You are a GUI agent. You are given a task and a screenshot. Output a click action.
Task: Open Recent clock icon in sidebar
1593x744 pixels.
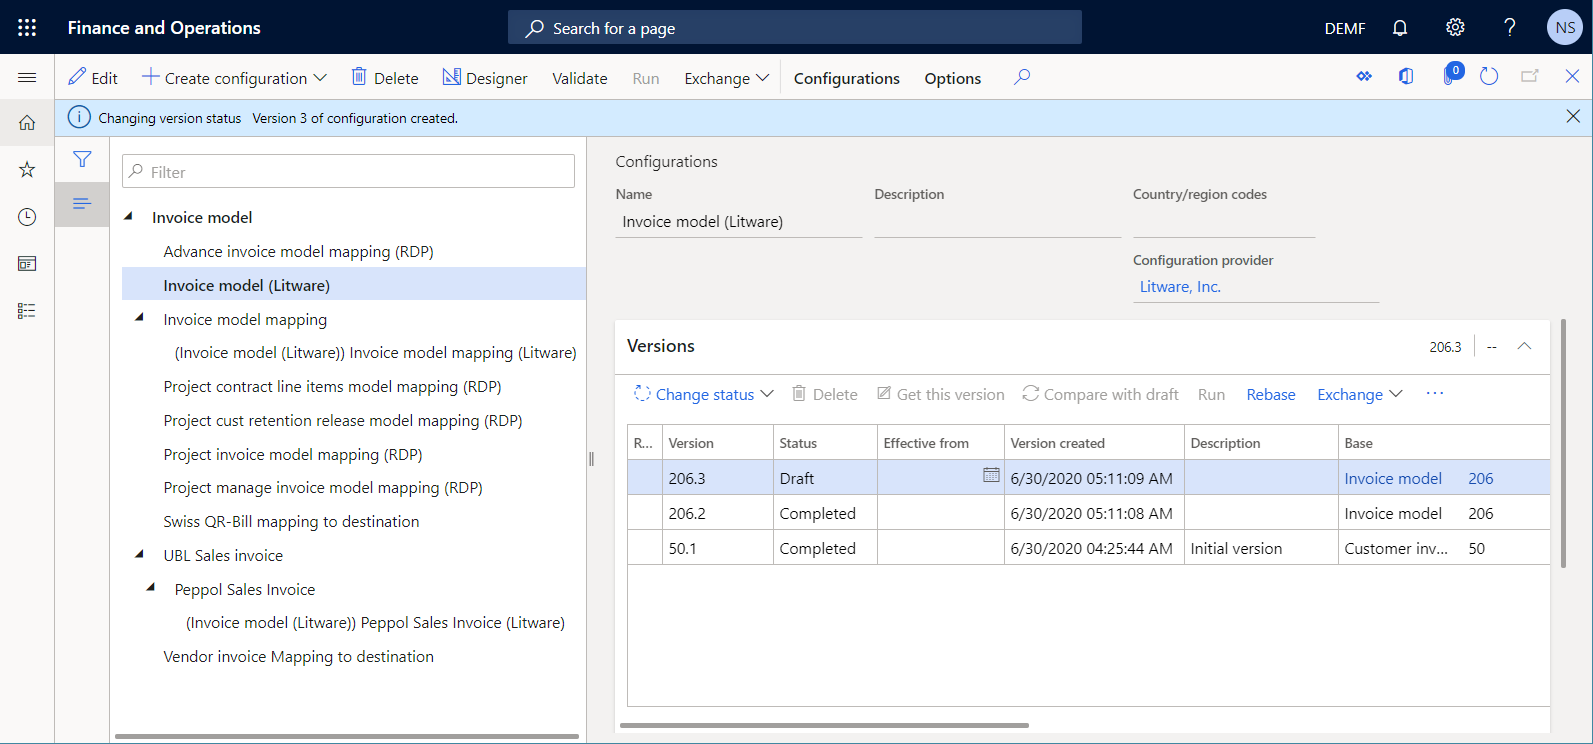click(27, 217)
